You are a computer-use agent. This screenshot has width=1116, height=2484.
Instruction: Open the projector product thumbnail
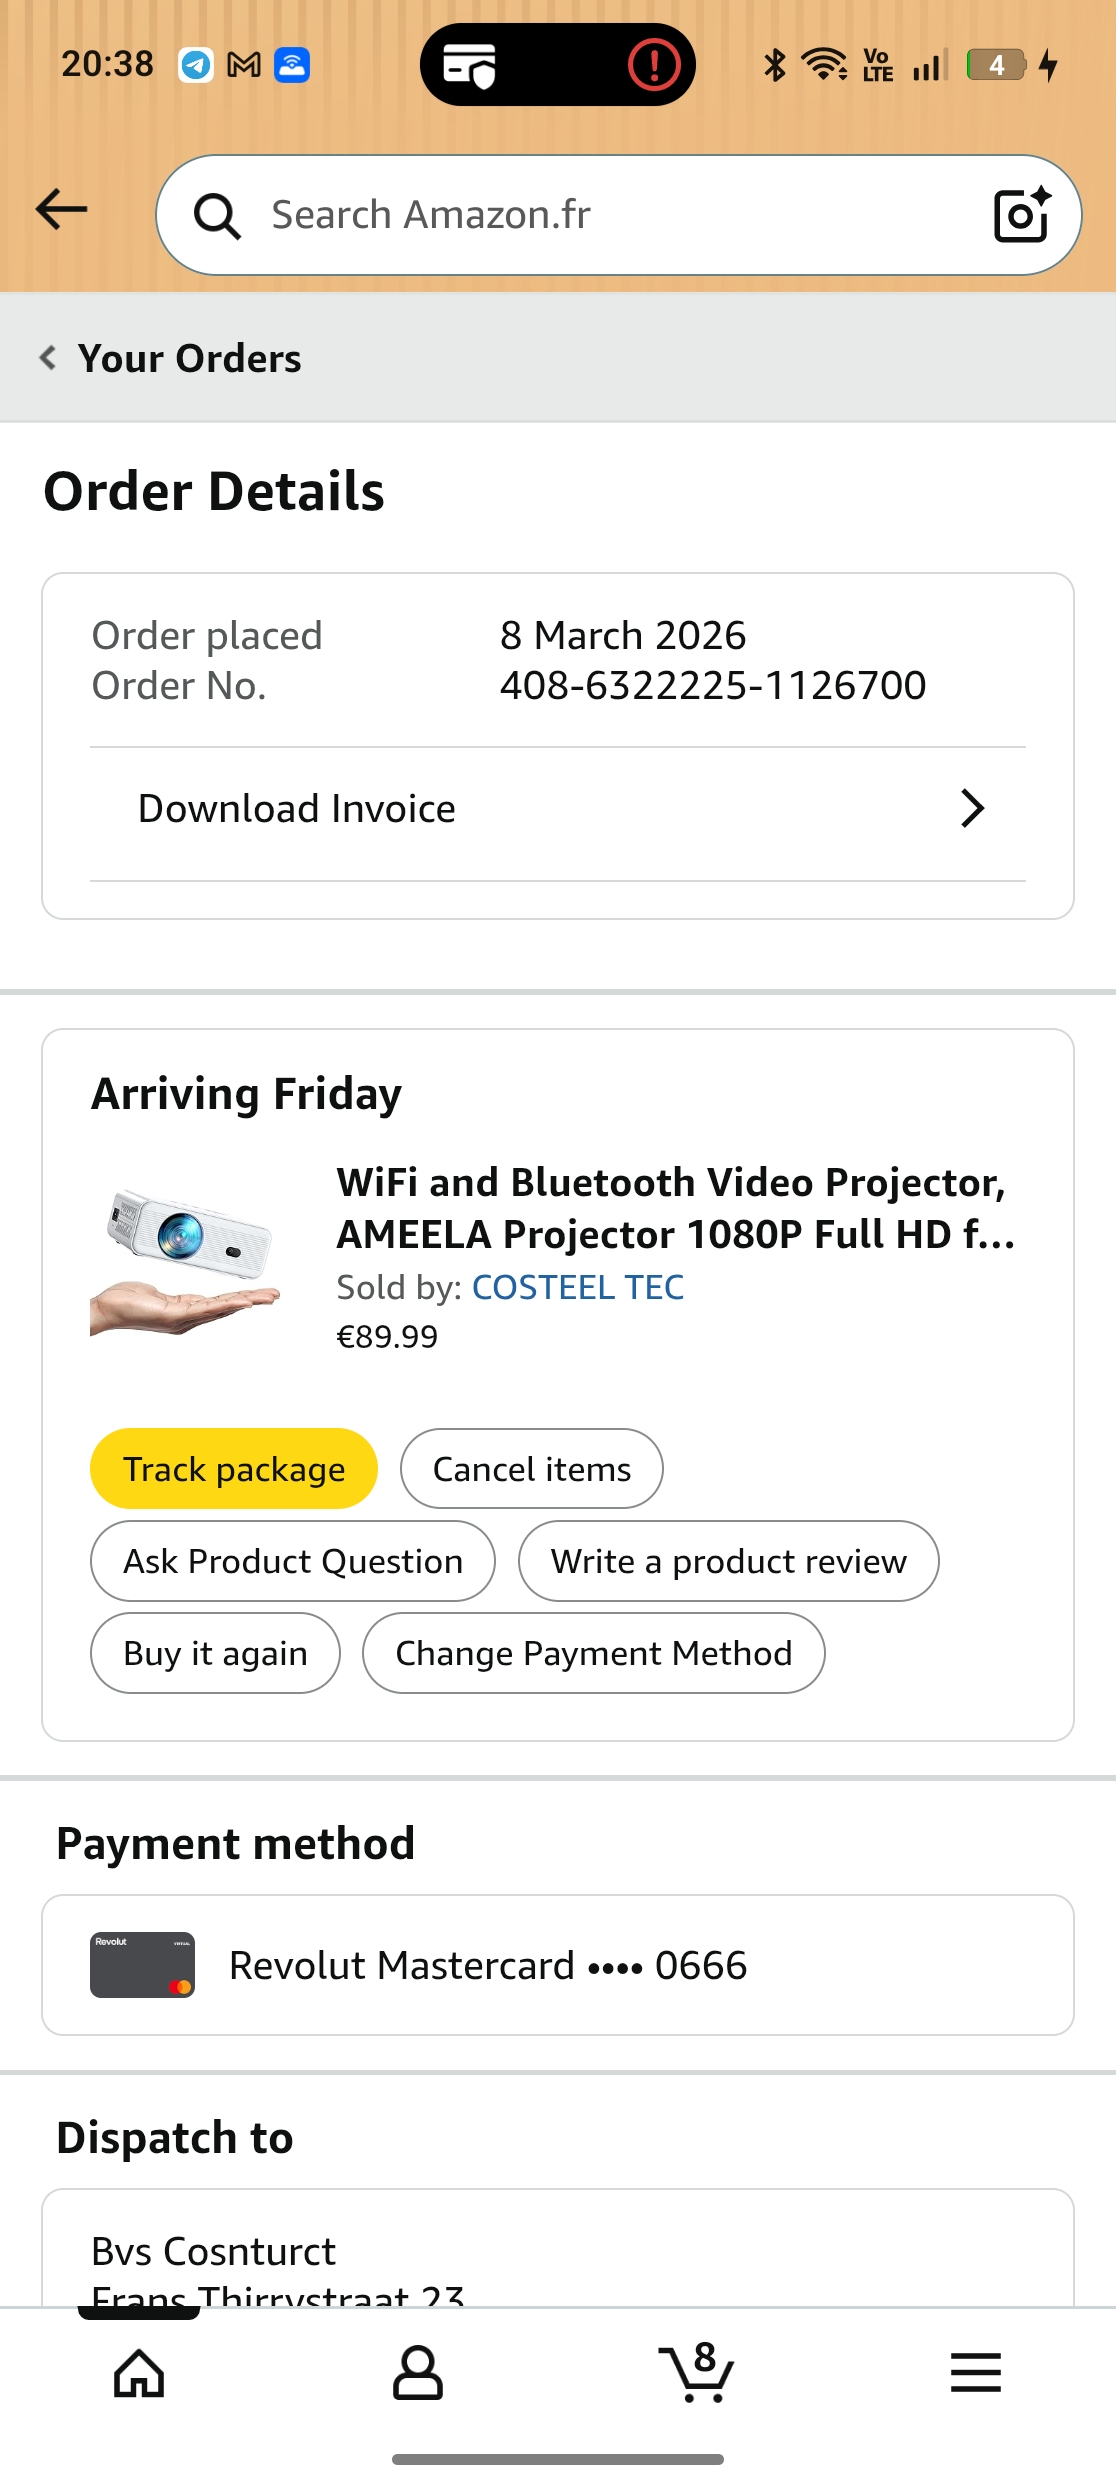187,1260
